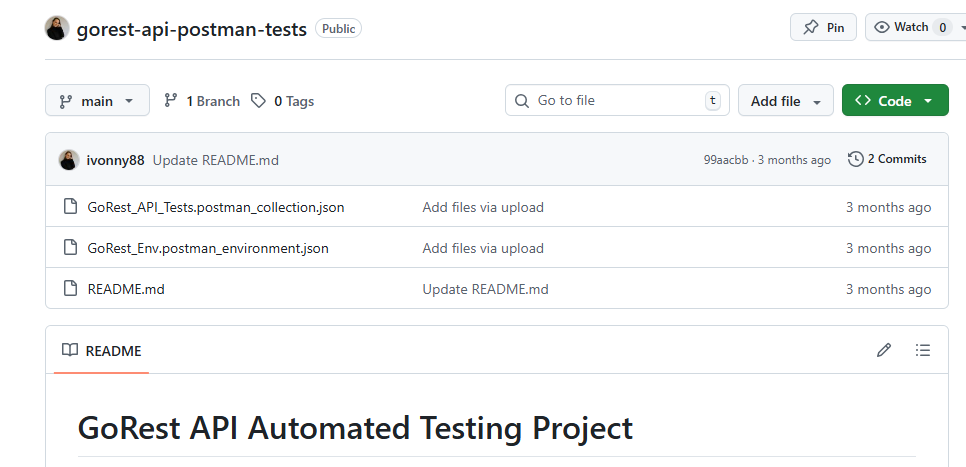Click '3 months ago' beside commit hash 99aacbb
This screenshot has width=966, height=467.
pos(794,160)
